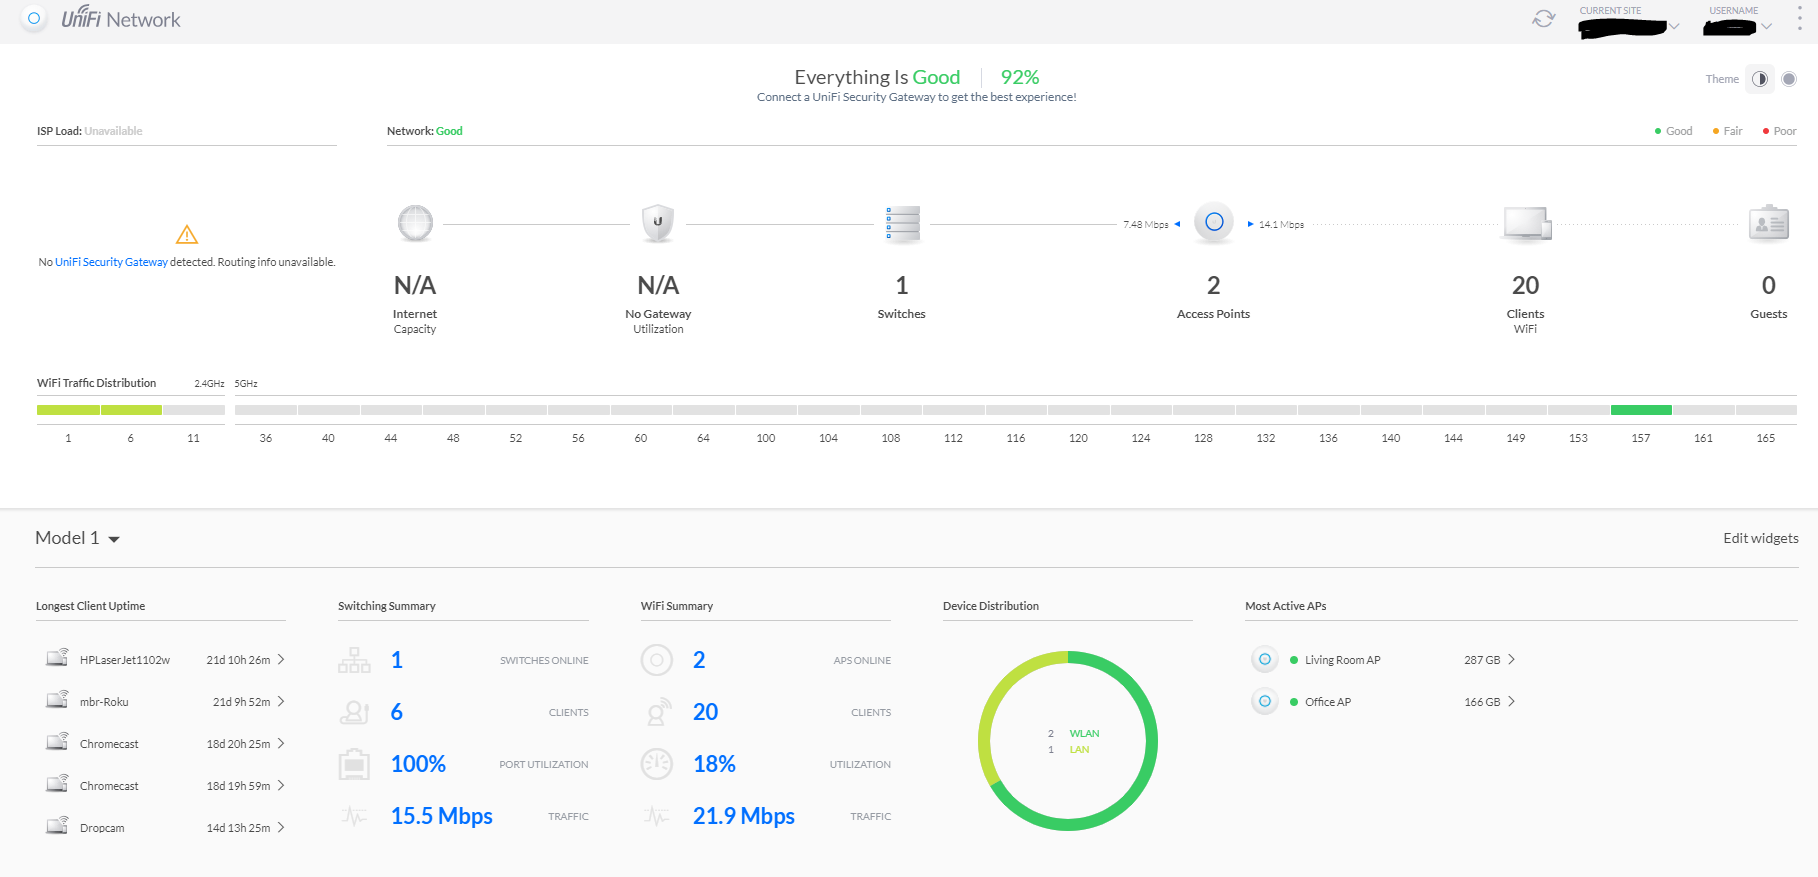
Task: Click the WiFi clients icon
Action: pyautogui.click(x=657, y=712)
